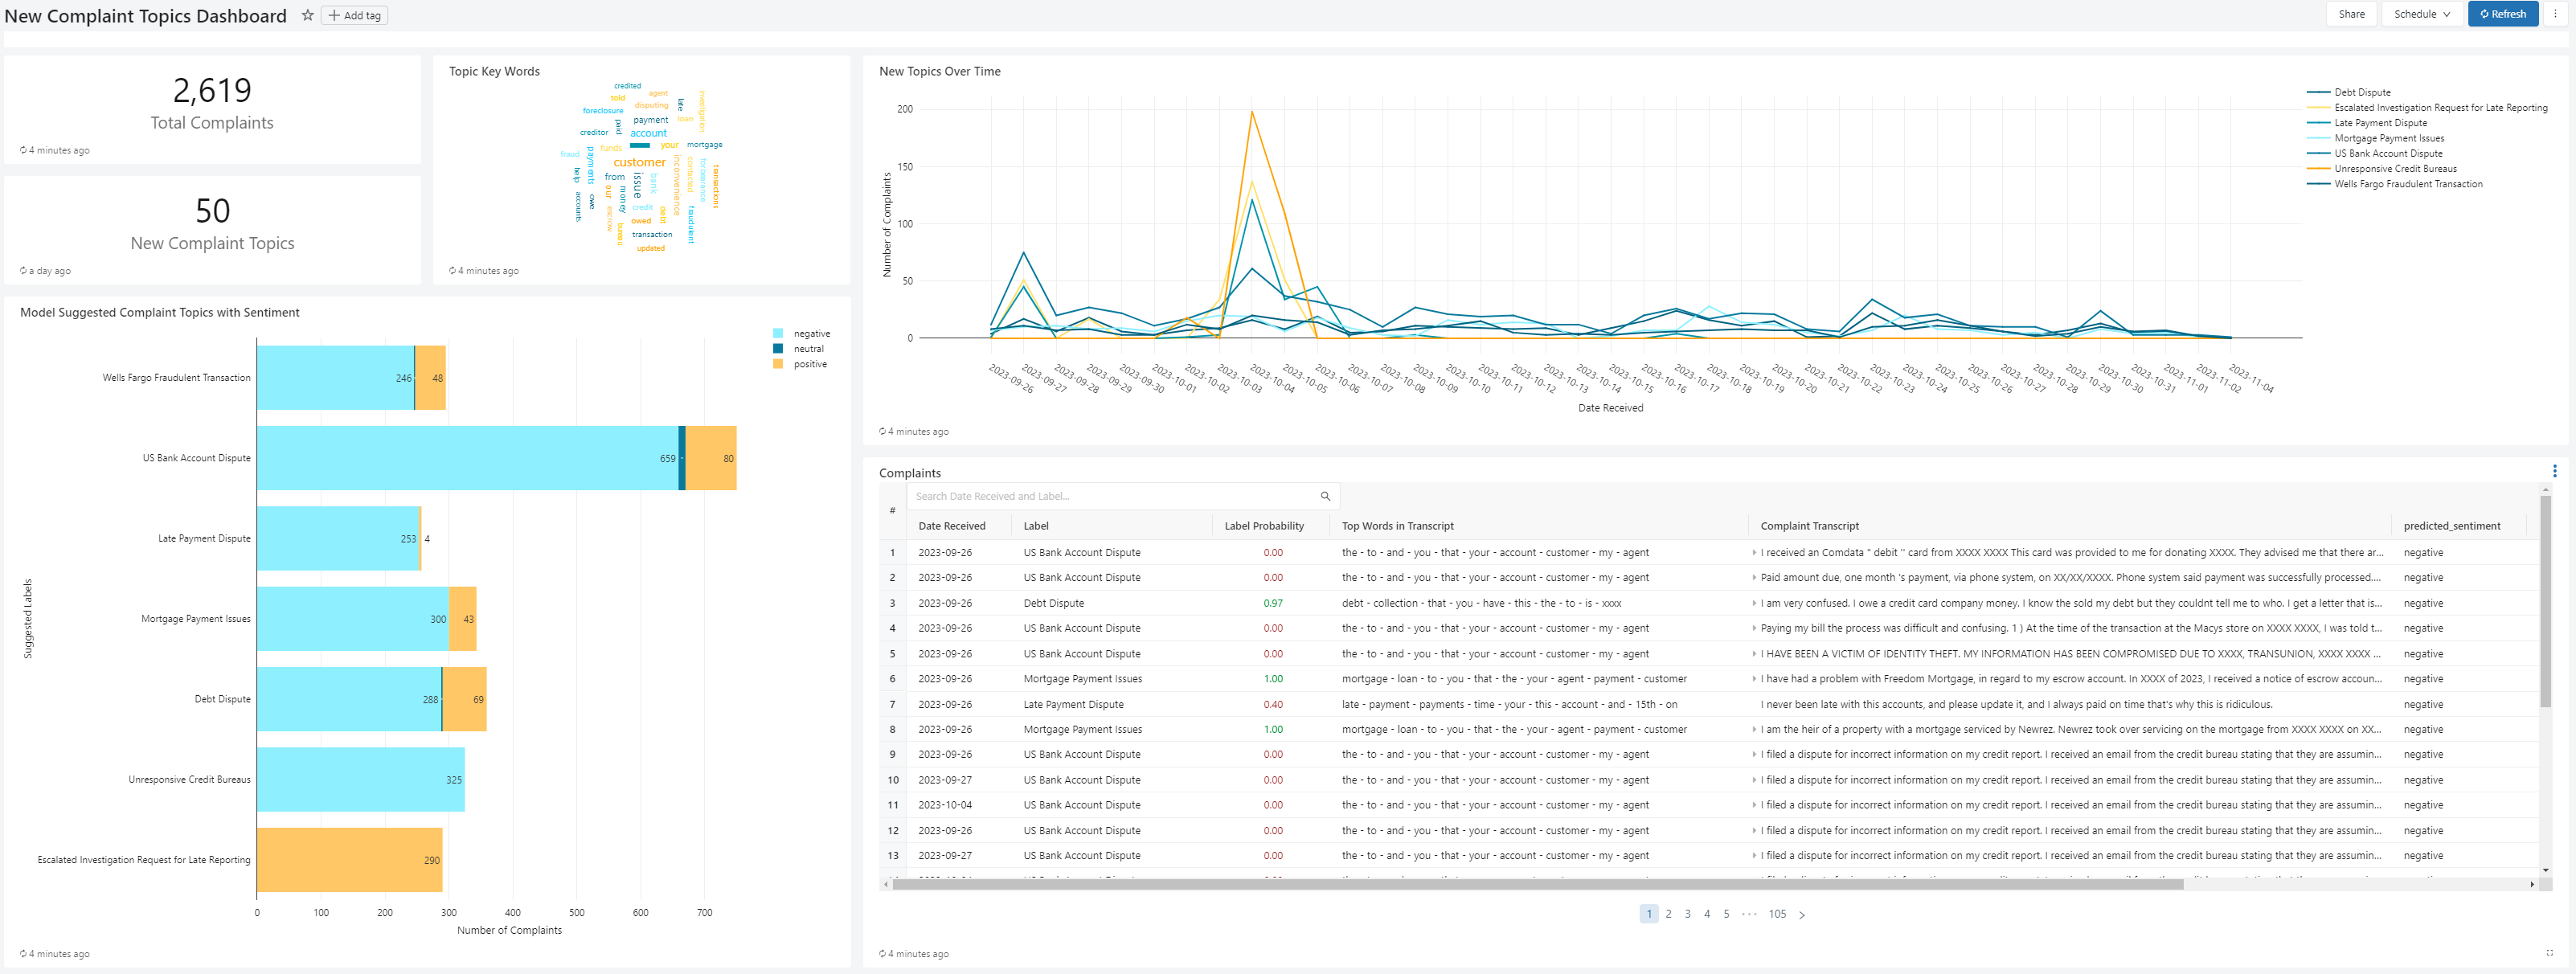Open the Schedule dropdown
The width and height of the screenshot is (2576, 974).
tap(2421, 14)
